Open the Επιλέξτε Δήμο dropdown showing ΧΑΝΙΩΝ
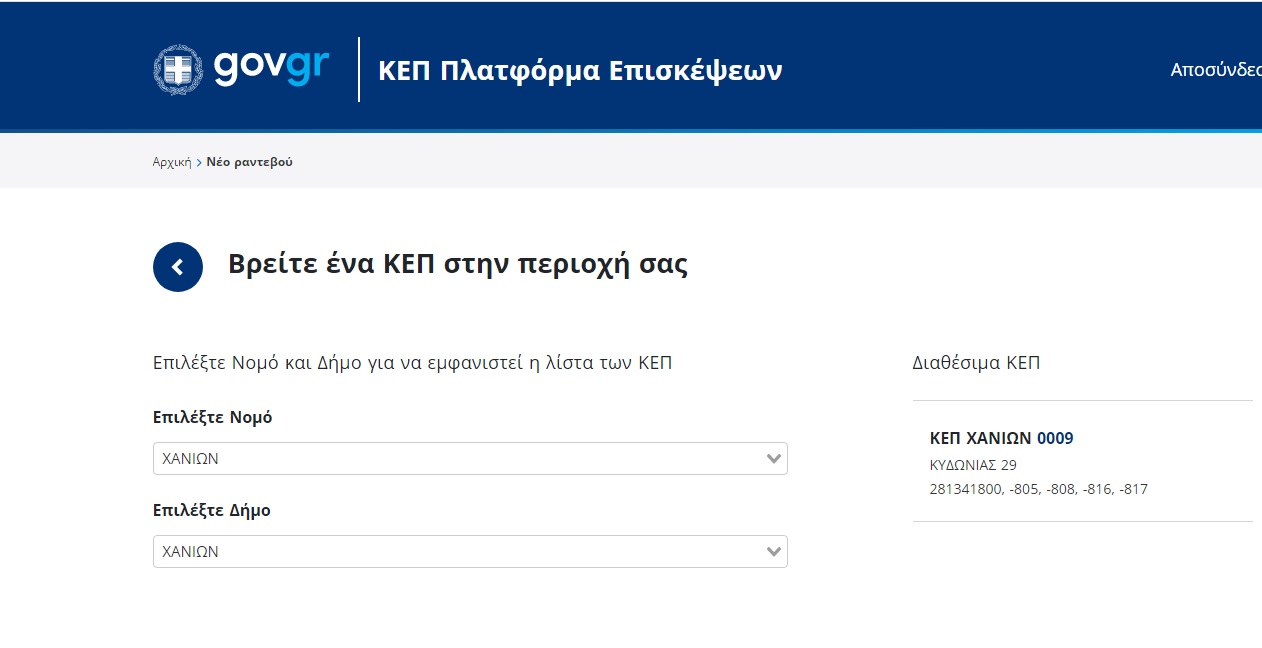Image resolution: width=1262 pixels, height=648 pixels. tap(470, 552)
